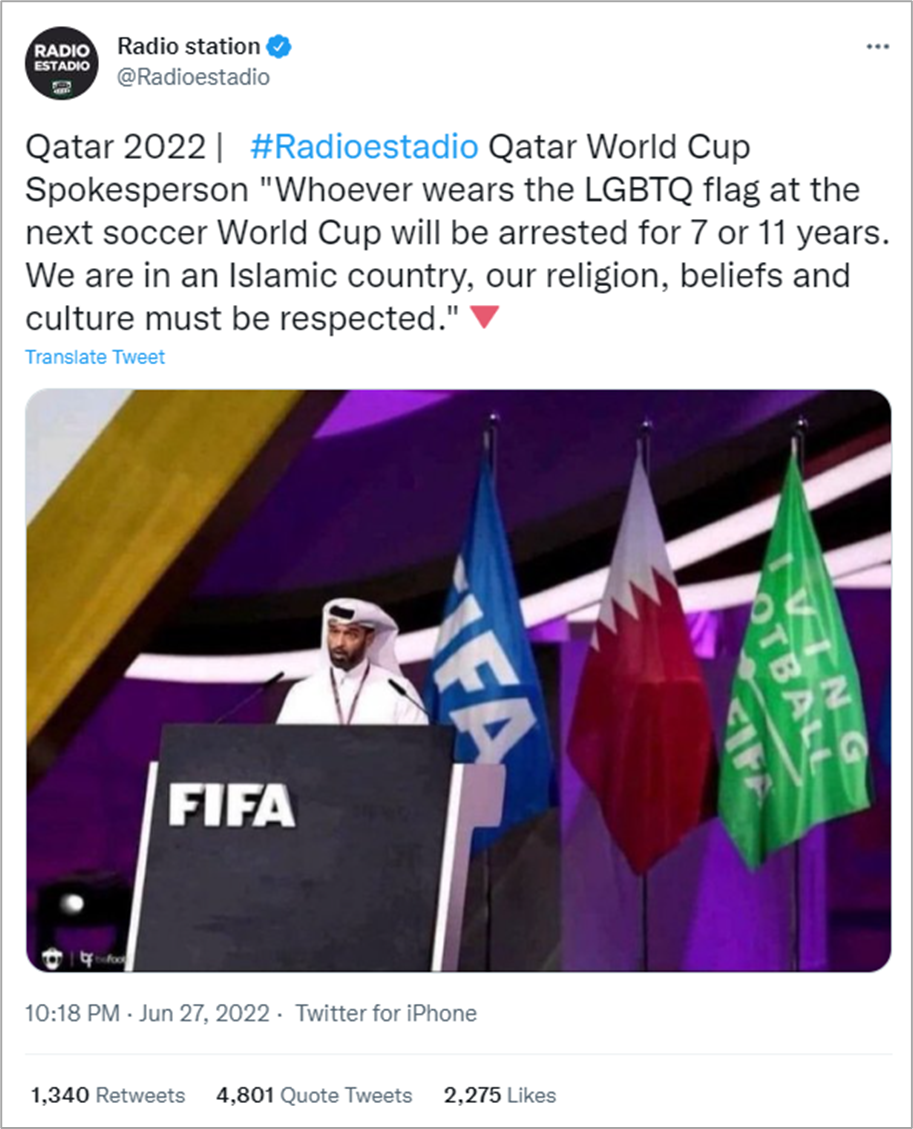View the 2,275 Likes list

(500, 1095)
